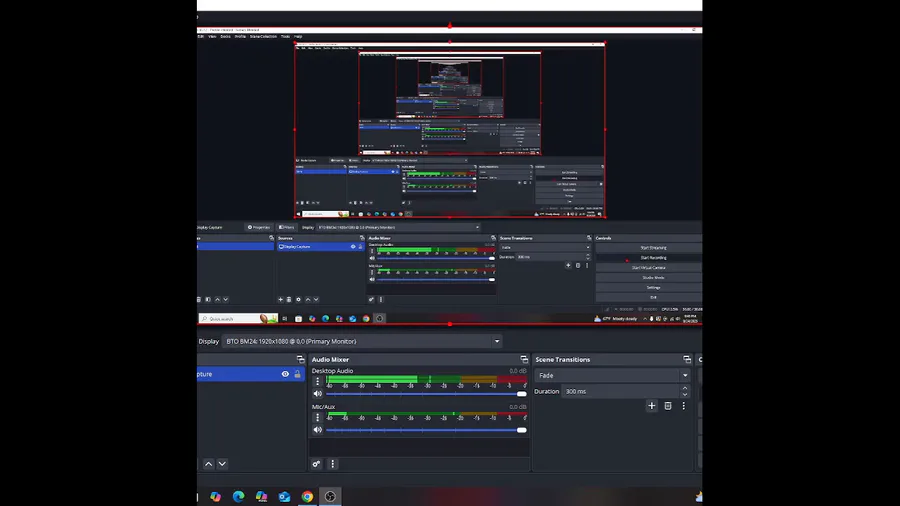Open OBS Studio from the bottom taskbar
Viewport: 900px width, 506px height.
(x=330, y=497)
